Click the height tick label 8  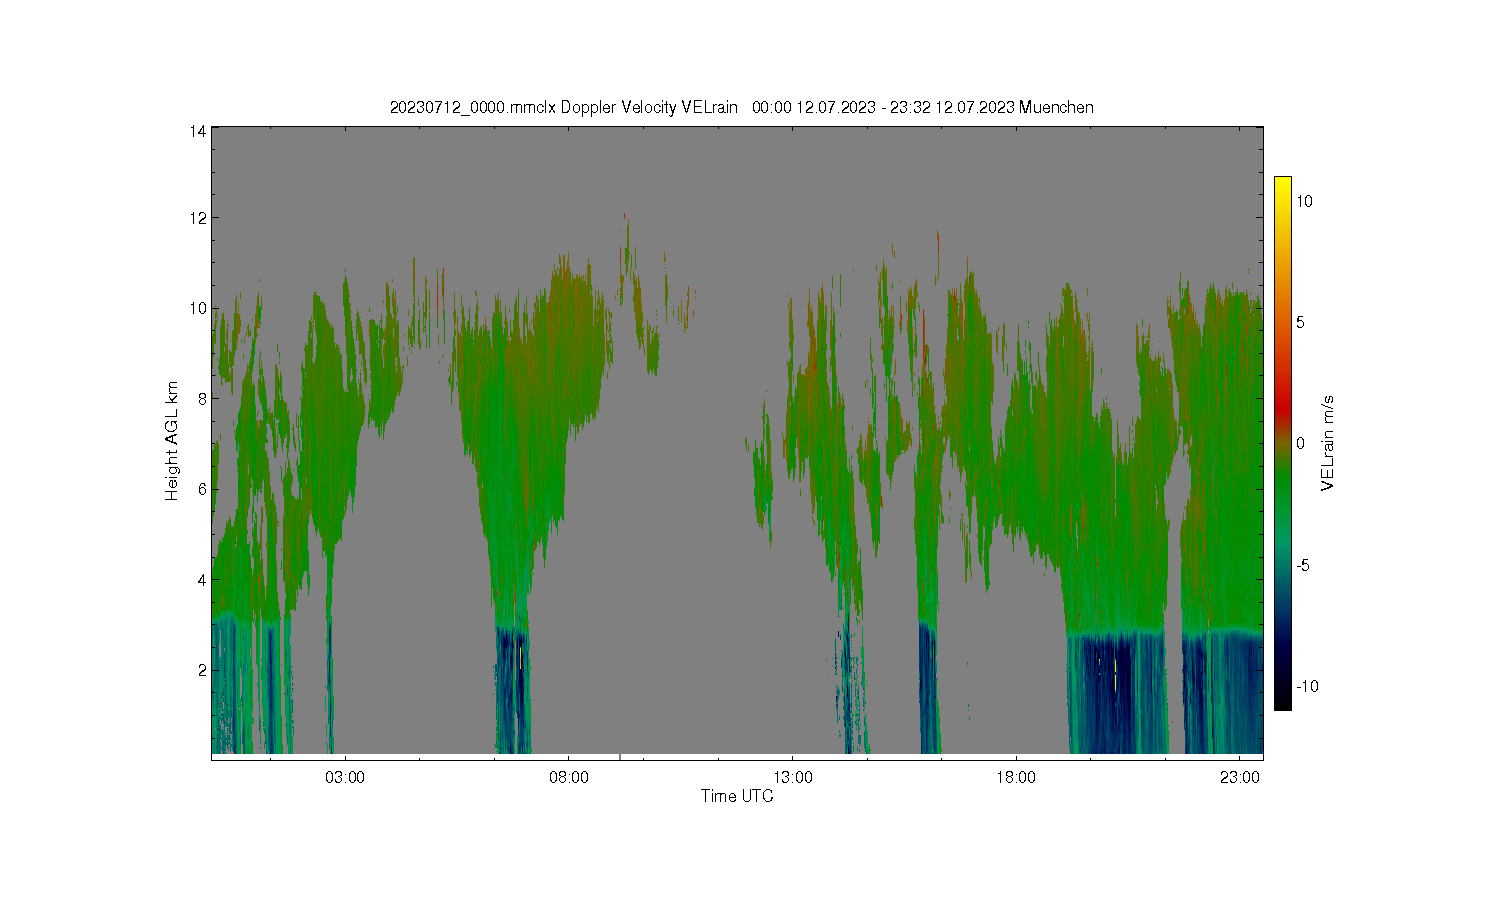point(202,398)
